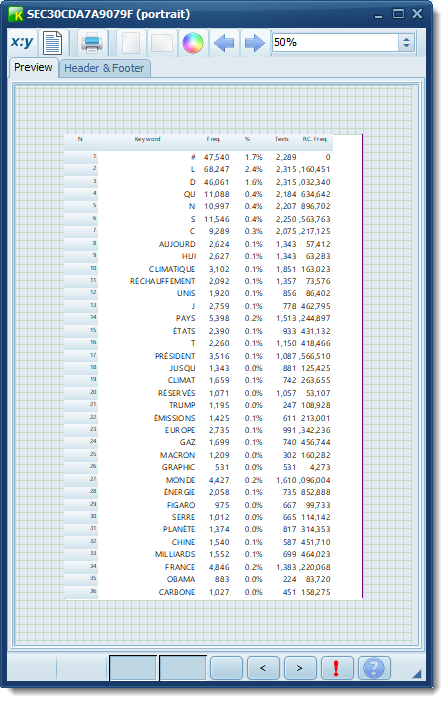Click the 50% zoom input field
Screen dimensions: 448x703
(x=335, y=43)
